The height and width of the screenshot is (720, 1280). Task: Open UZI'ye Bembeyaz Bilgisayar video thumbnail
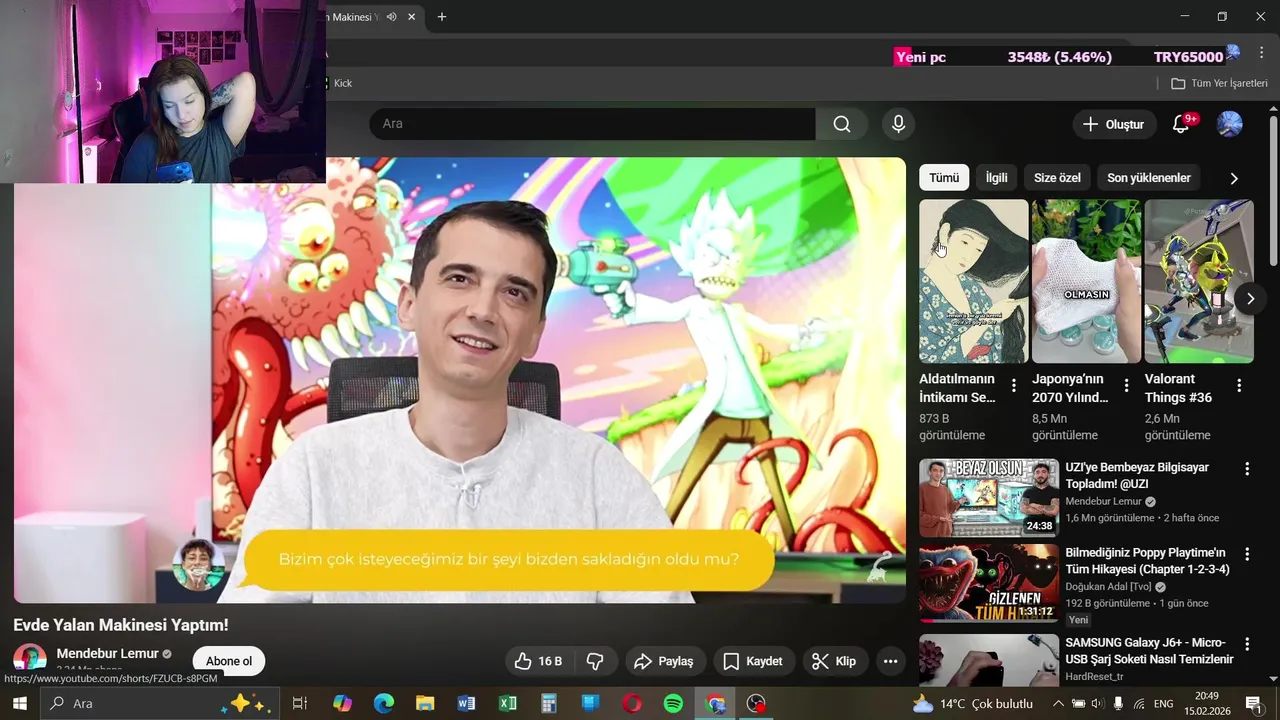pyautogui.click(x=989, y=498)
